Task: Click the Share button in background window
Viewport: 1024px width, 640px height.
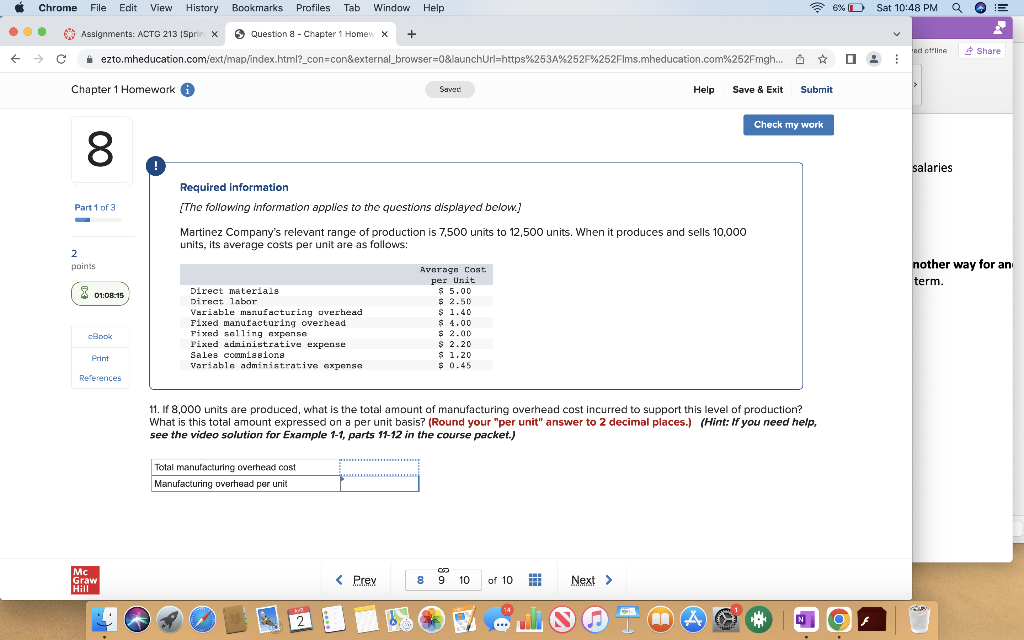Action: click(983, 51)
